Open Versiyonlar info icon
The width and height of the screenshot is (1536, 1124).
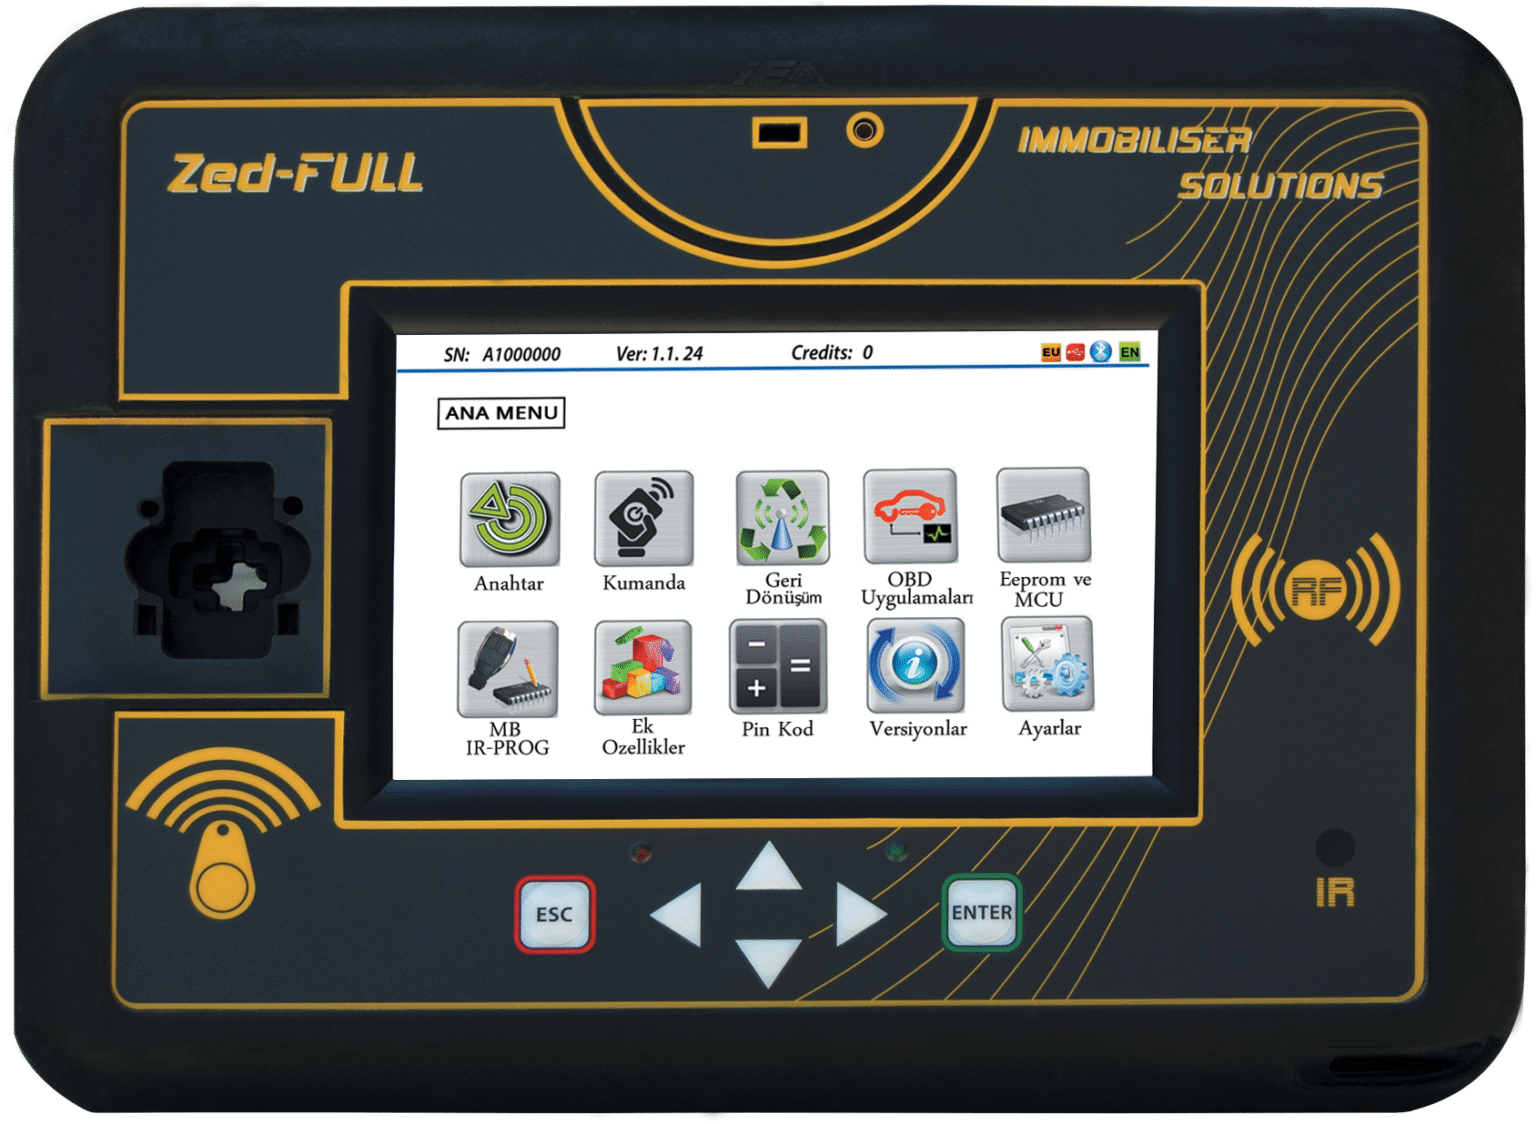915,665
